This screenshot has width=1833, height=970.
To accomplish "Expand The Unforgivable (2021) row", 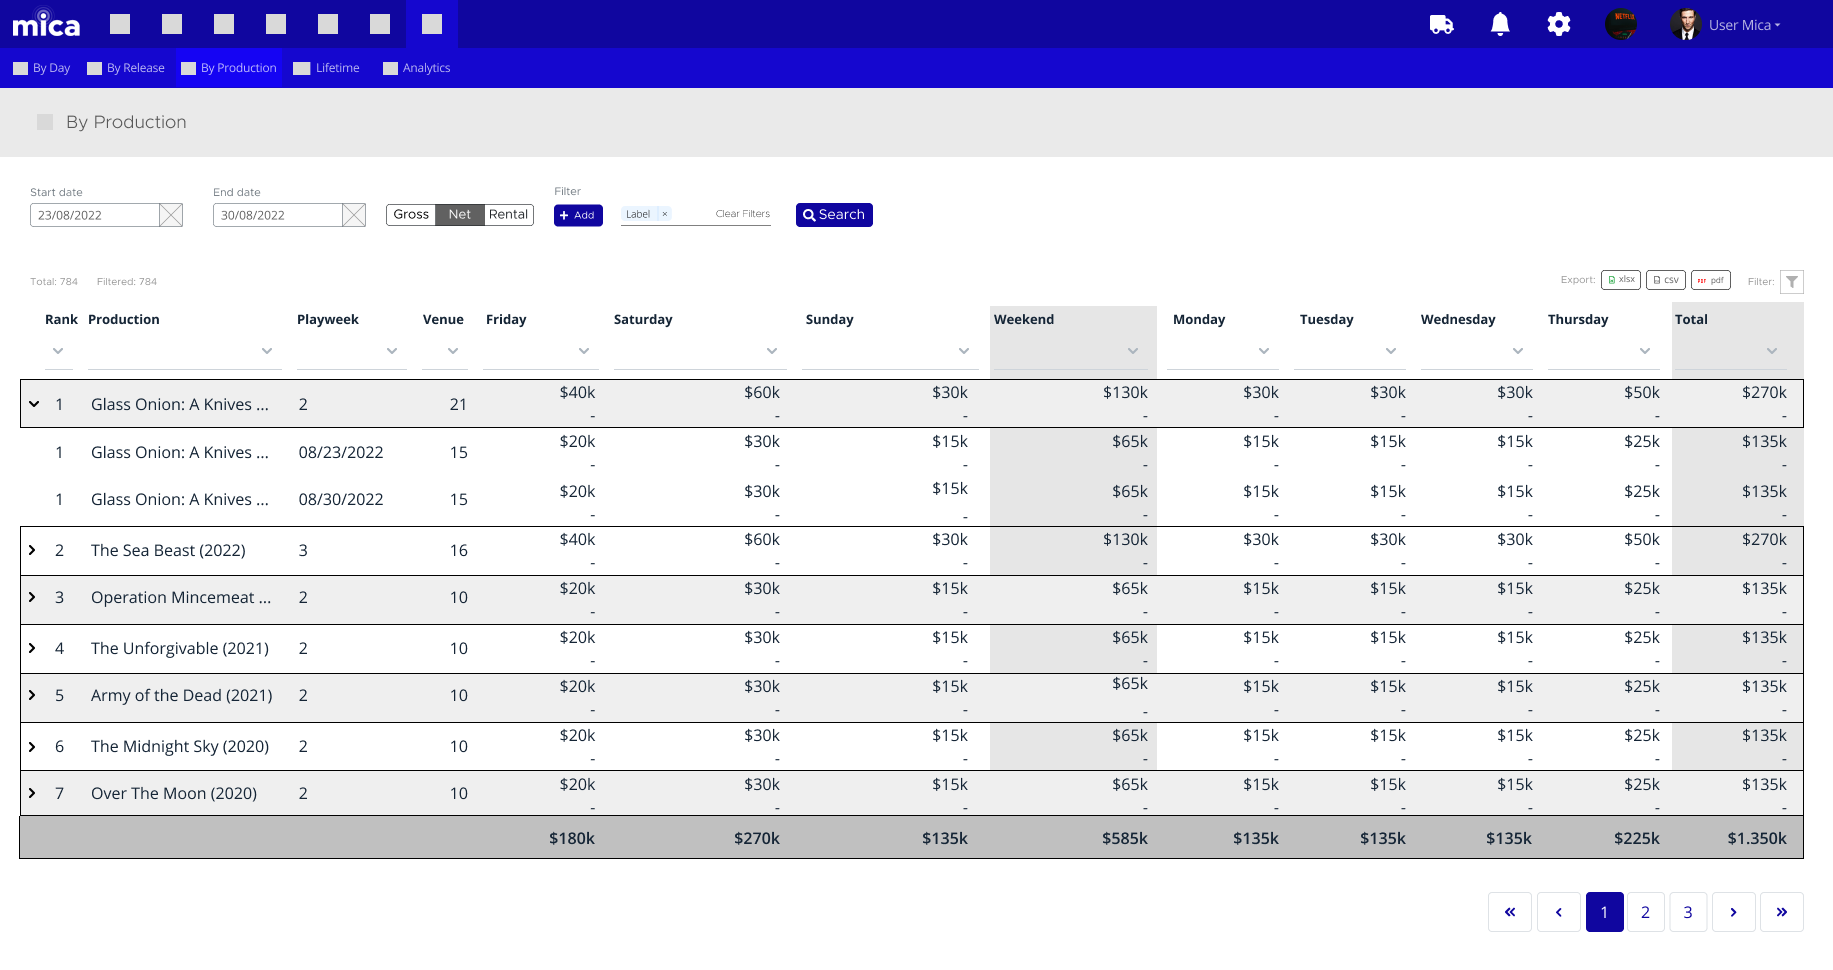I will pyautogui.click(x=32, y=648).
